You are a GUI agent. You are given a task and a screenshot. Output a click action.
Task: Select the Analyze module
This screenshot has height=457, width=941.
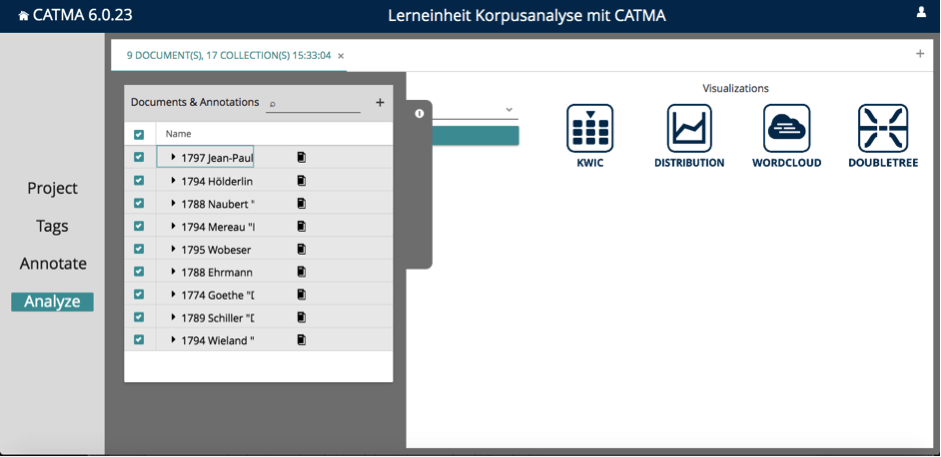[52, 302]
